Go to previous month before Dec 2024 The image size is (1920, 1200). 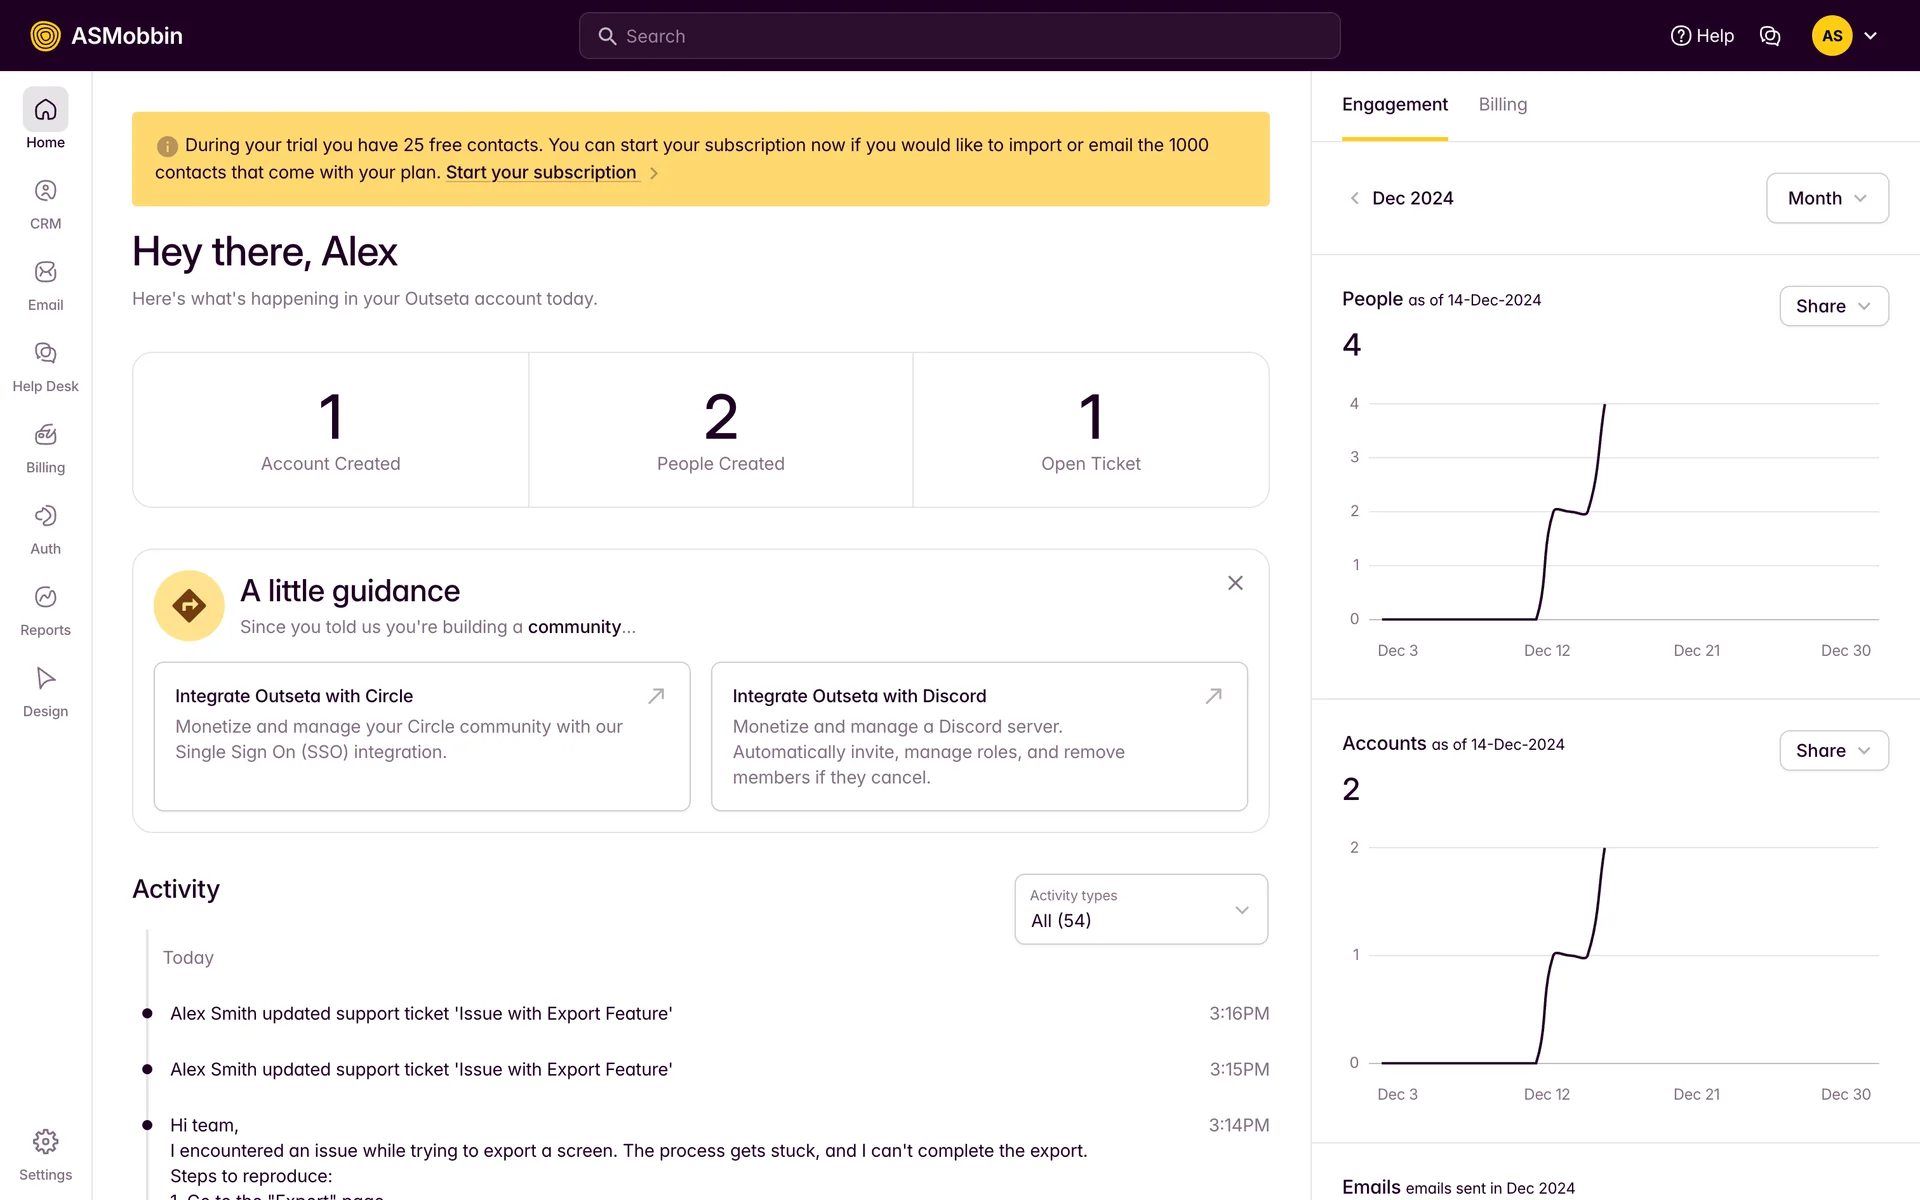point(1354,198)
